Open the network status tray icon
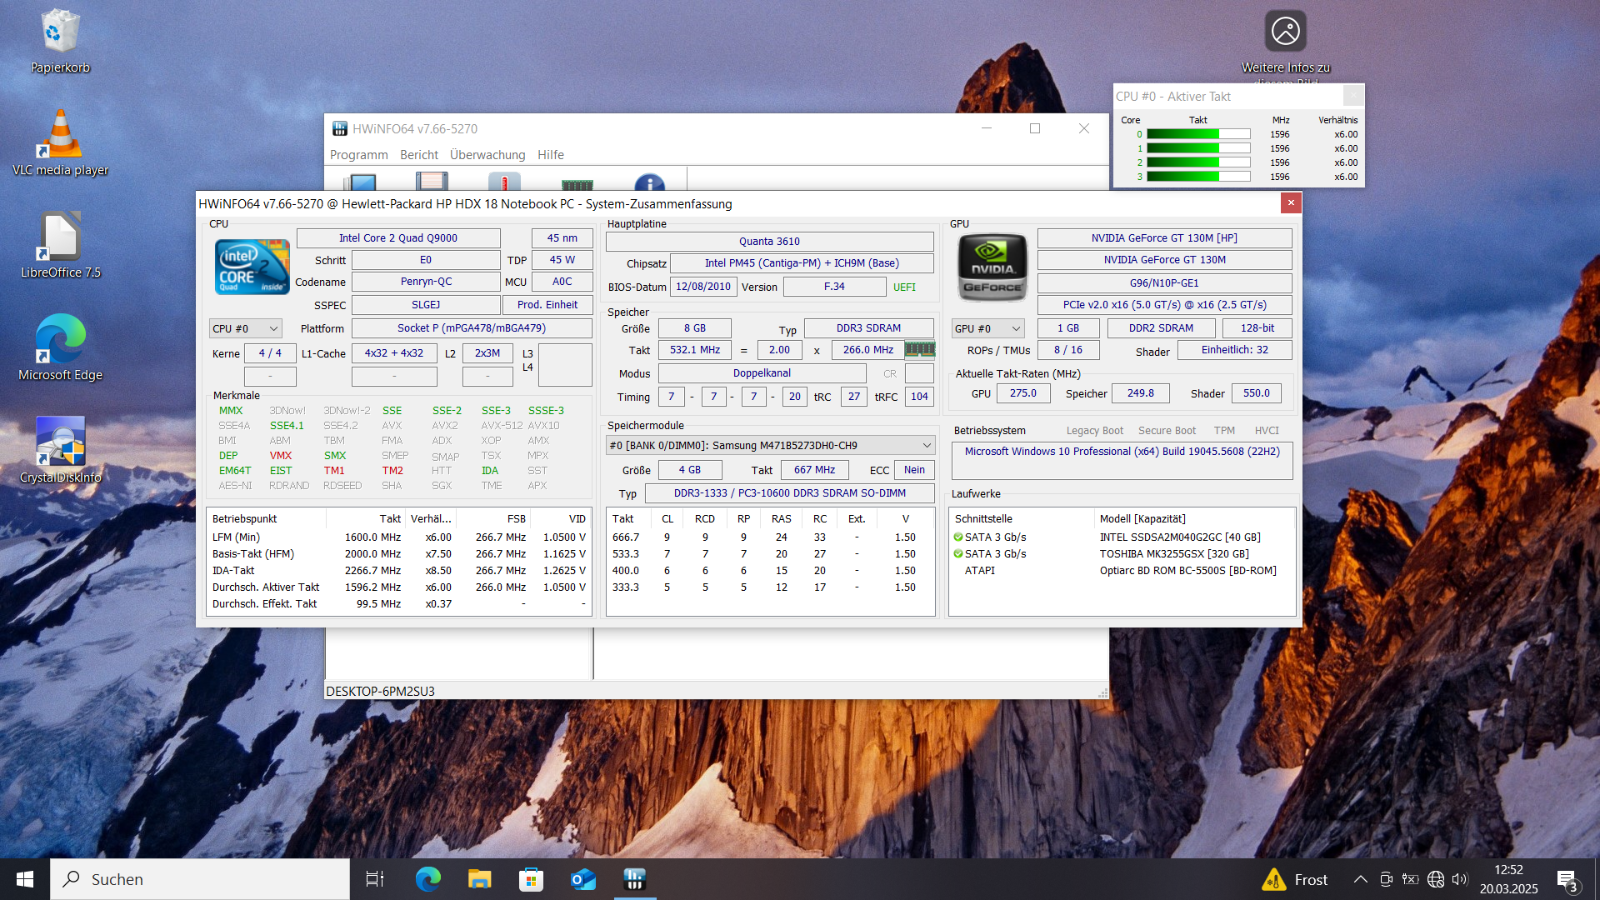 (1436, 879)
